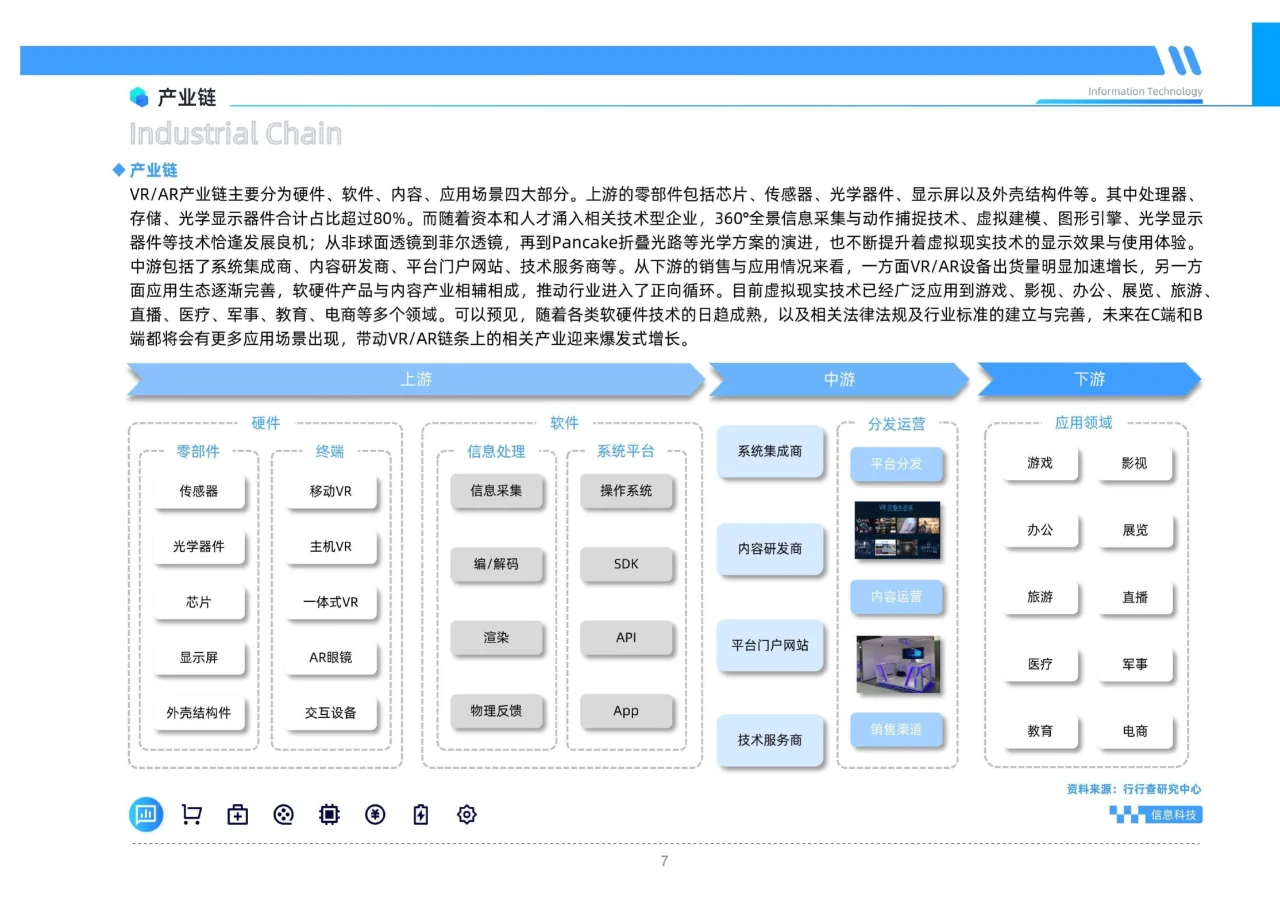This screenshot has height=905, width=1280.
Task: Select the App box
Action: point(626,711)
